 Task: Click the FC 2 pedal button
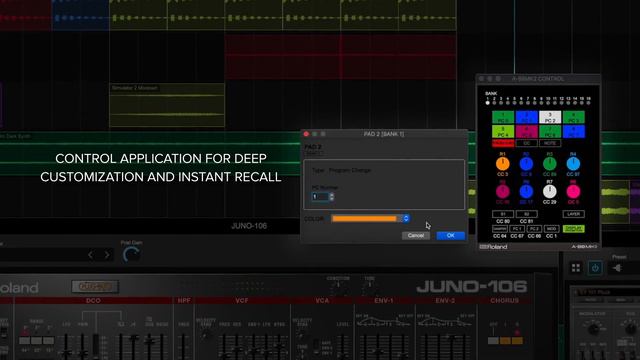click(x=534, y=229)
